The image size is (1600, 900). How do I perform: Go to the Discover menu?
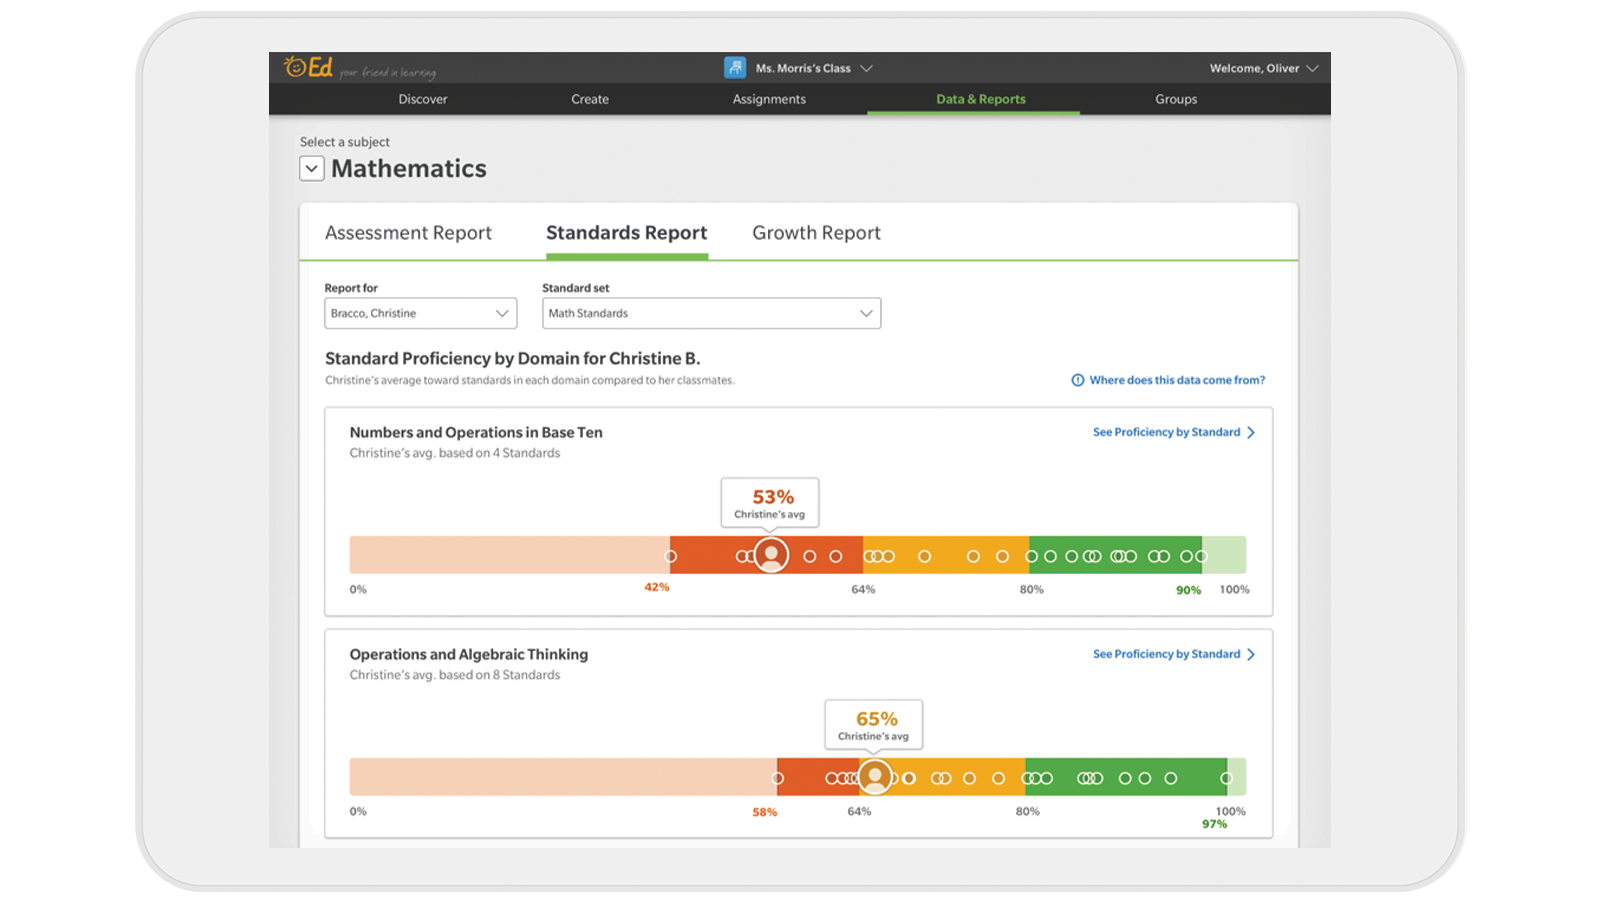coord(423,99)
